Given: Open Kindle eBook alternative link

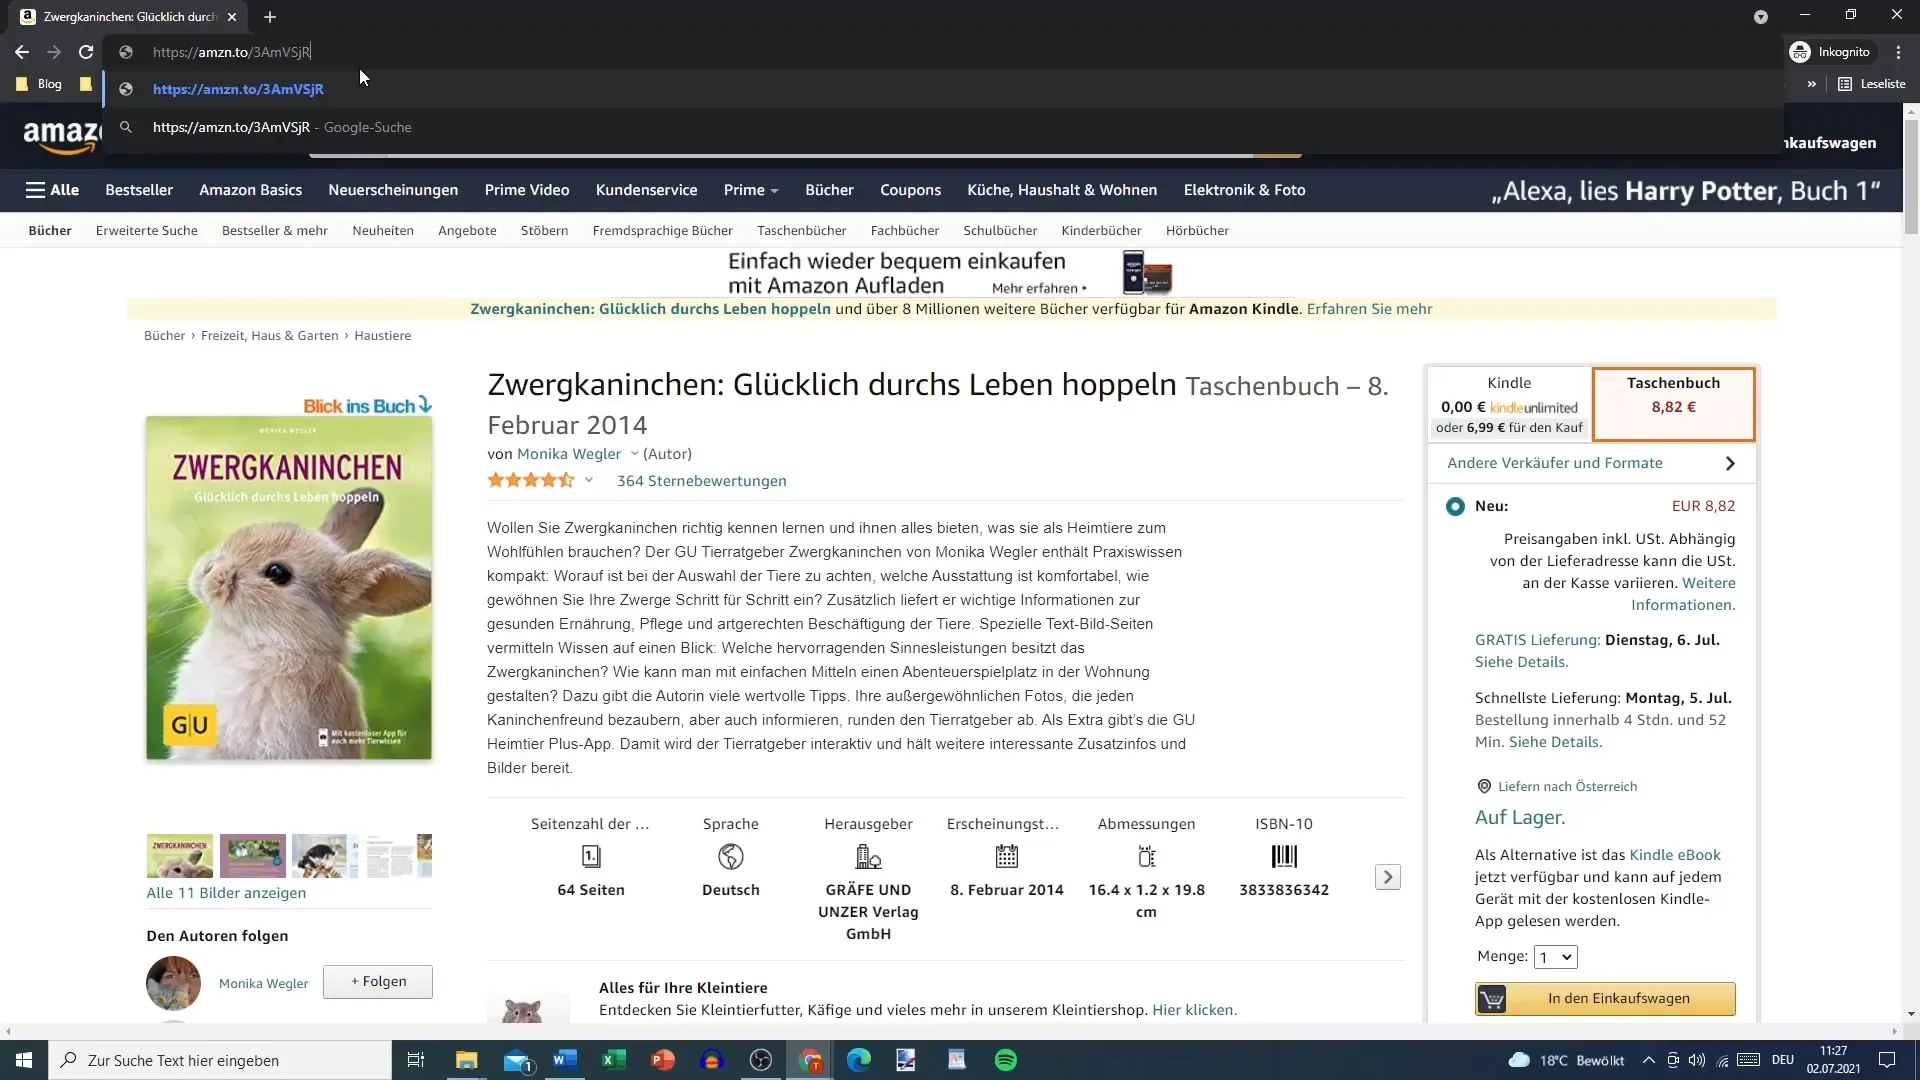Looking at the screenshot, I should pyautogui.click(x=1675, y=855).
